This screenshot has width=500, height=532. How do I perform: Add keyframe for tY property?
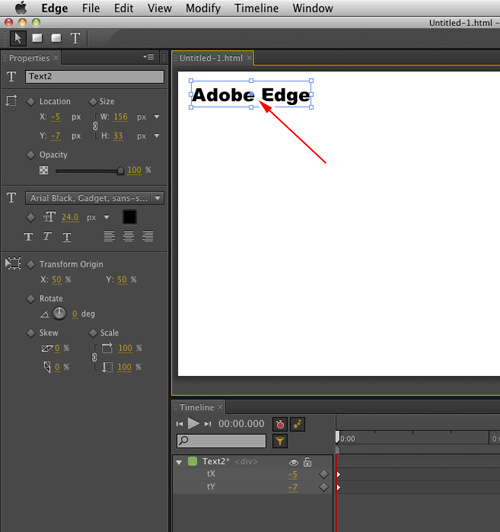tap(324, 487)
